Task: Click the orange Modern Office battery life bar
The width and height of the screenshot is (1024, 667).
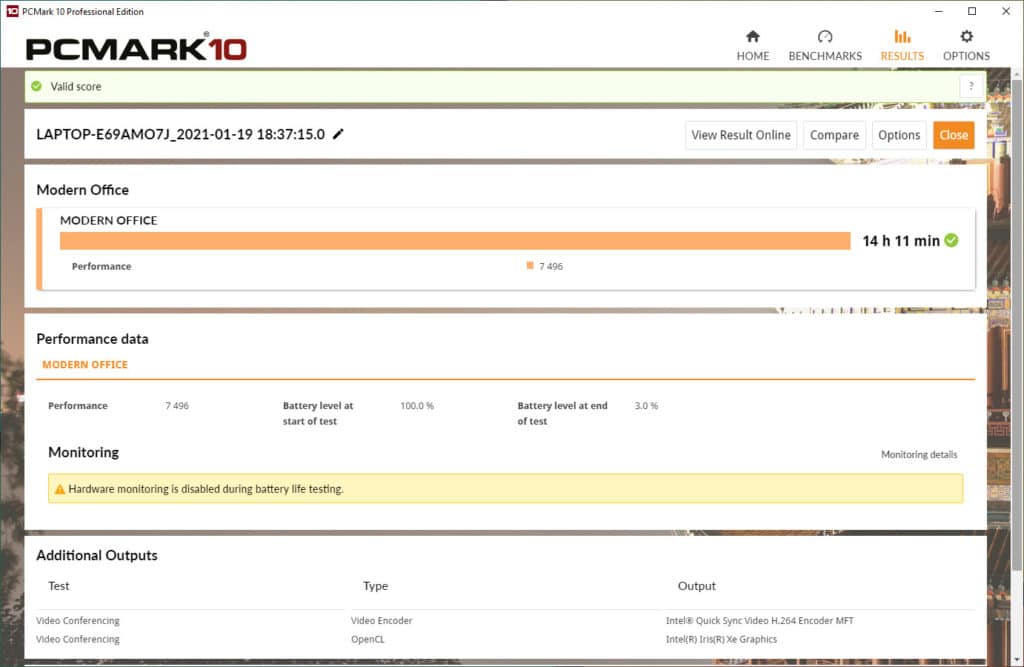Action: [455, 240]
